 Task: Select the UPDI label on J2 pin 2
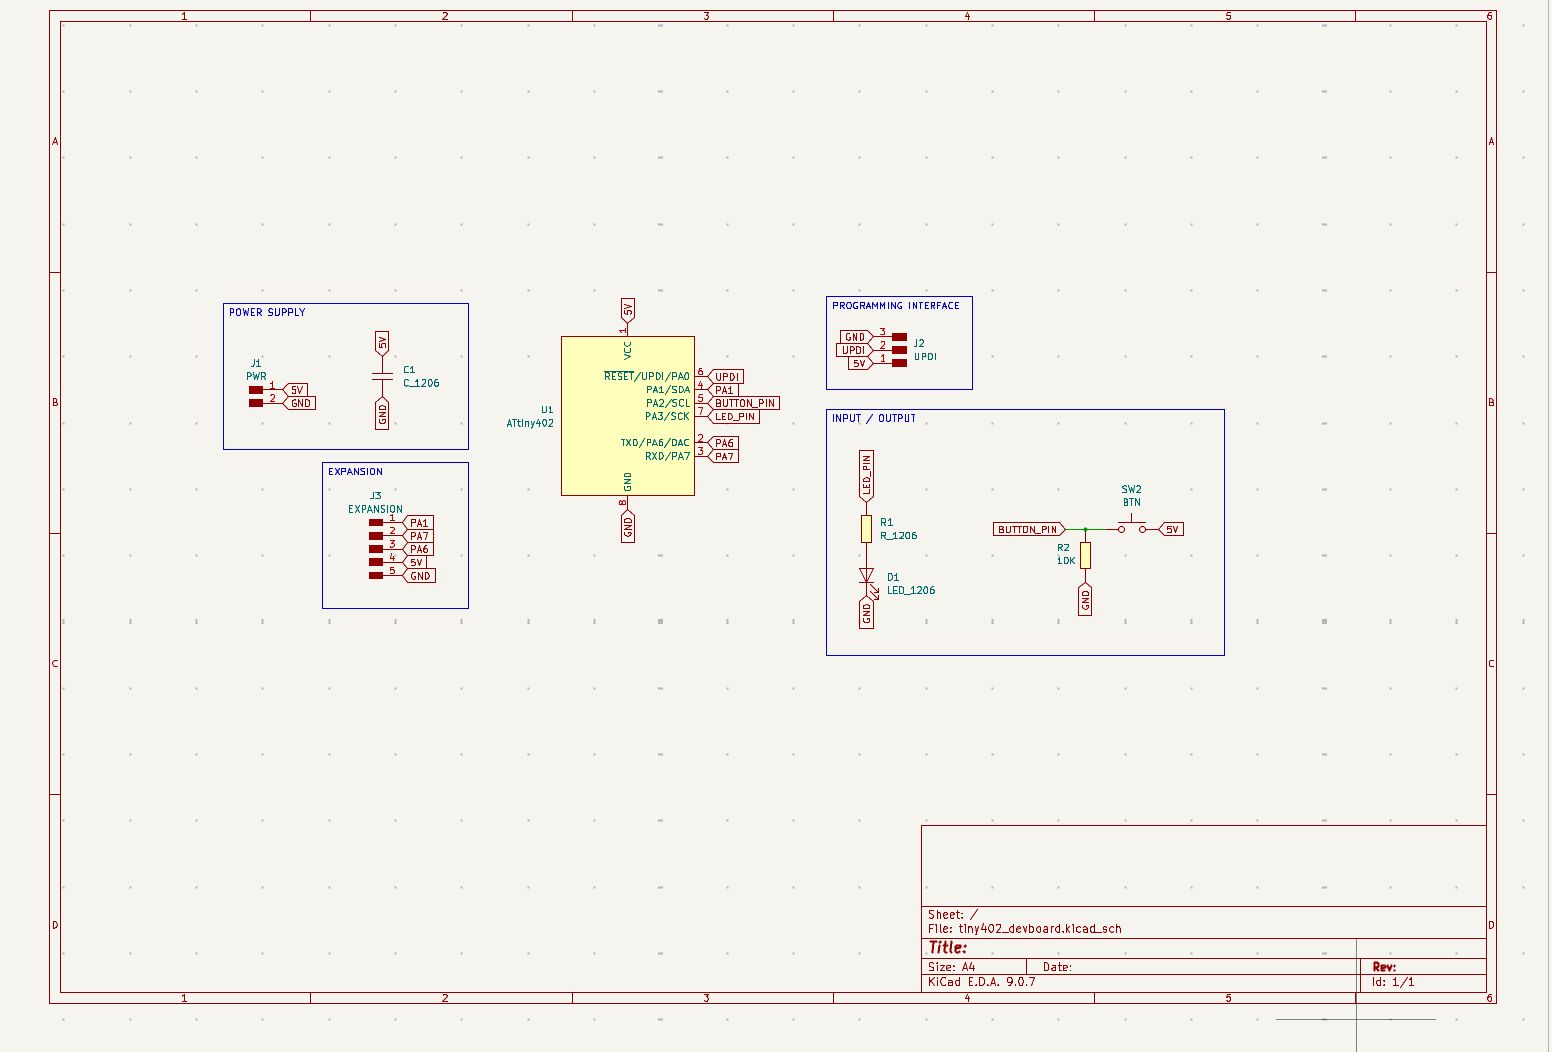(x=853, y=350)
